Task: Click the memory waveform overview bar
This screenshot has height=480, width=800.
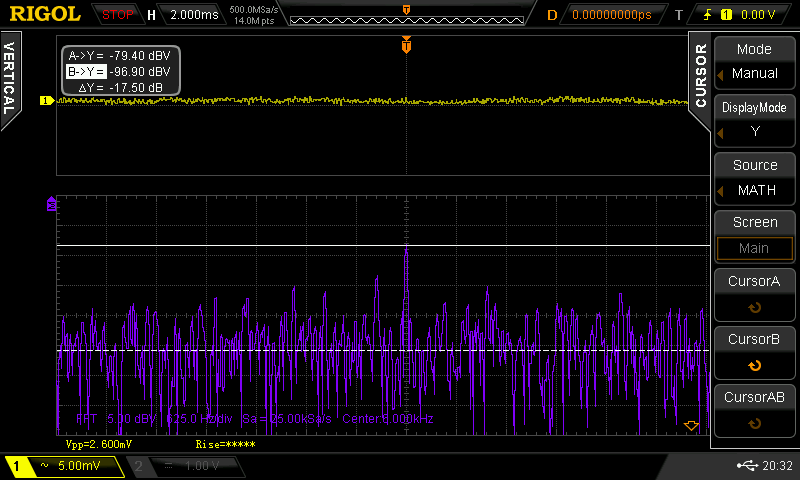Action: point(407,20)
